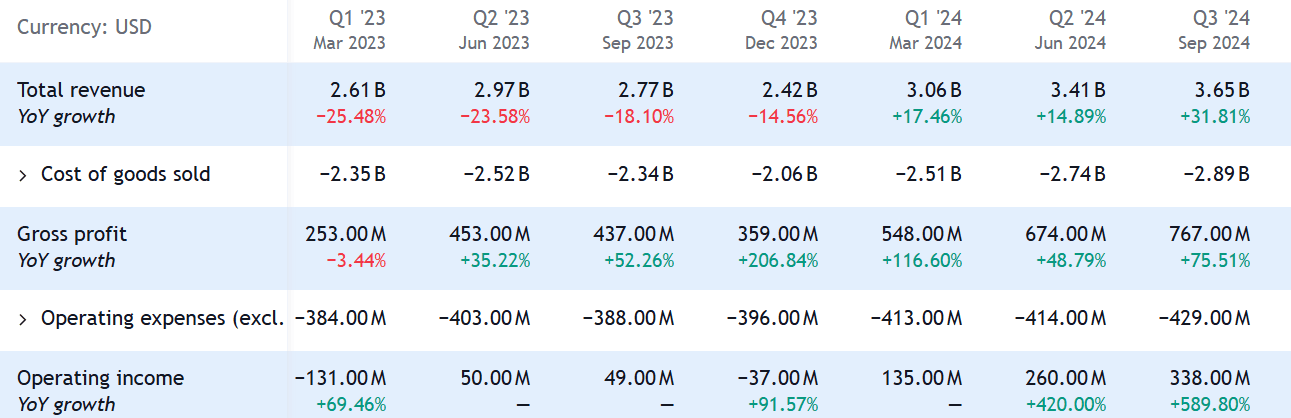The height and width of the screenshot is (418, 1291).
Task: Click the +589.80% operating income growth value
Action: click(x=1210, y=404)
